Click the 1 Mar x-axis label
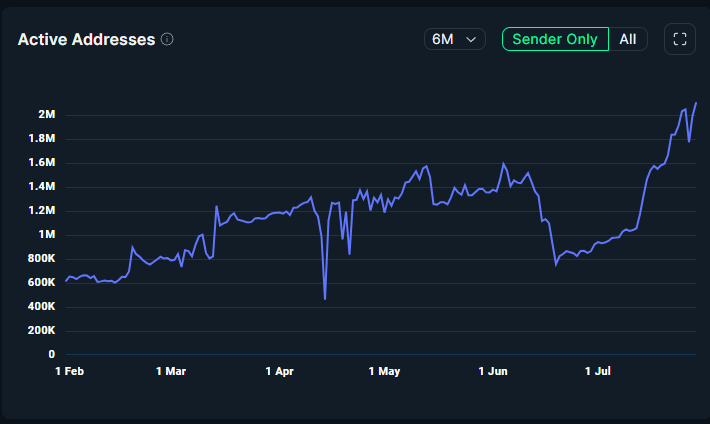 tap(171, 371)
